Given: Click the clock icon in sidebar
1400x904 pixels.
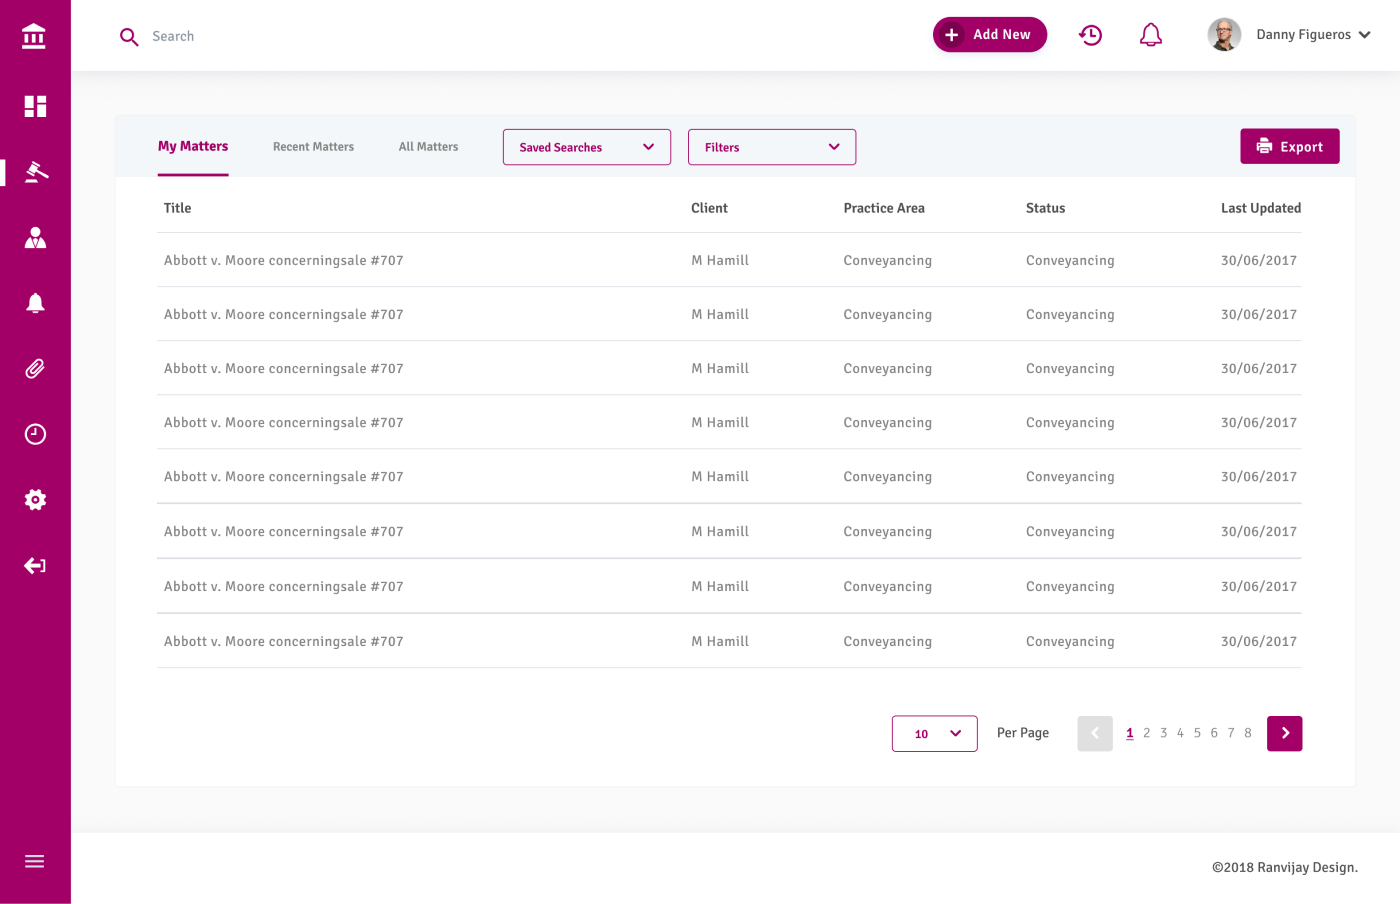Looking at the screenshot, I should point(35,434).
